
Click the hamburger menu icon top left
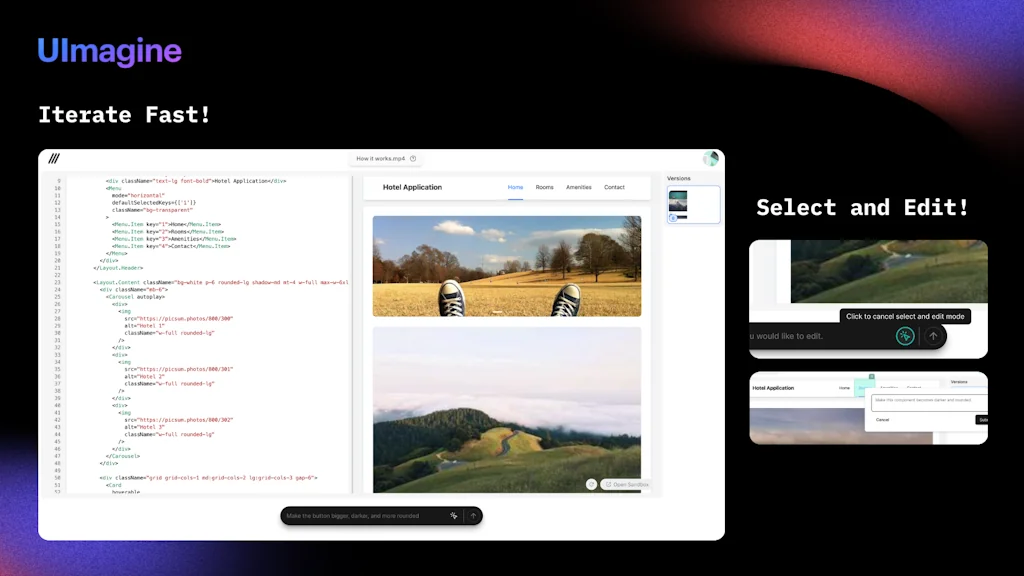(55, 158)
